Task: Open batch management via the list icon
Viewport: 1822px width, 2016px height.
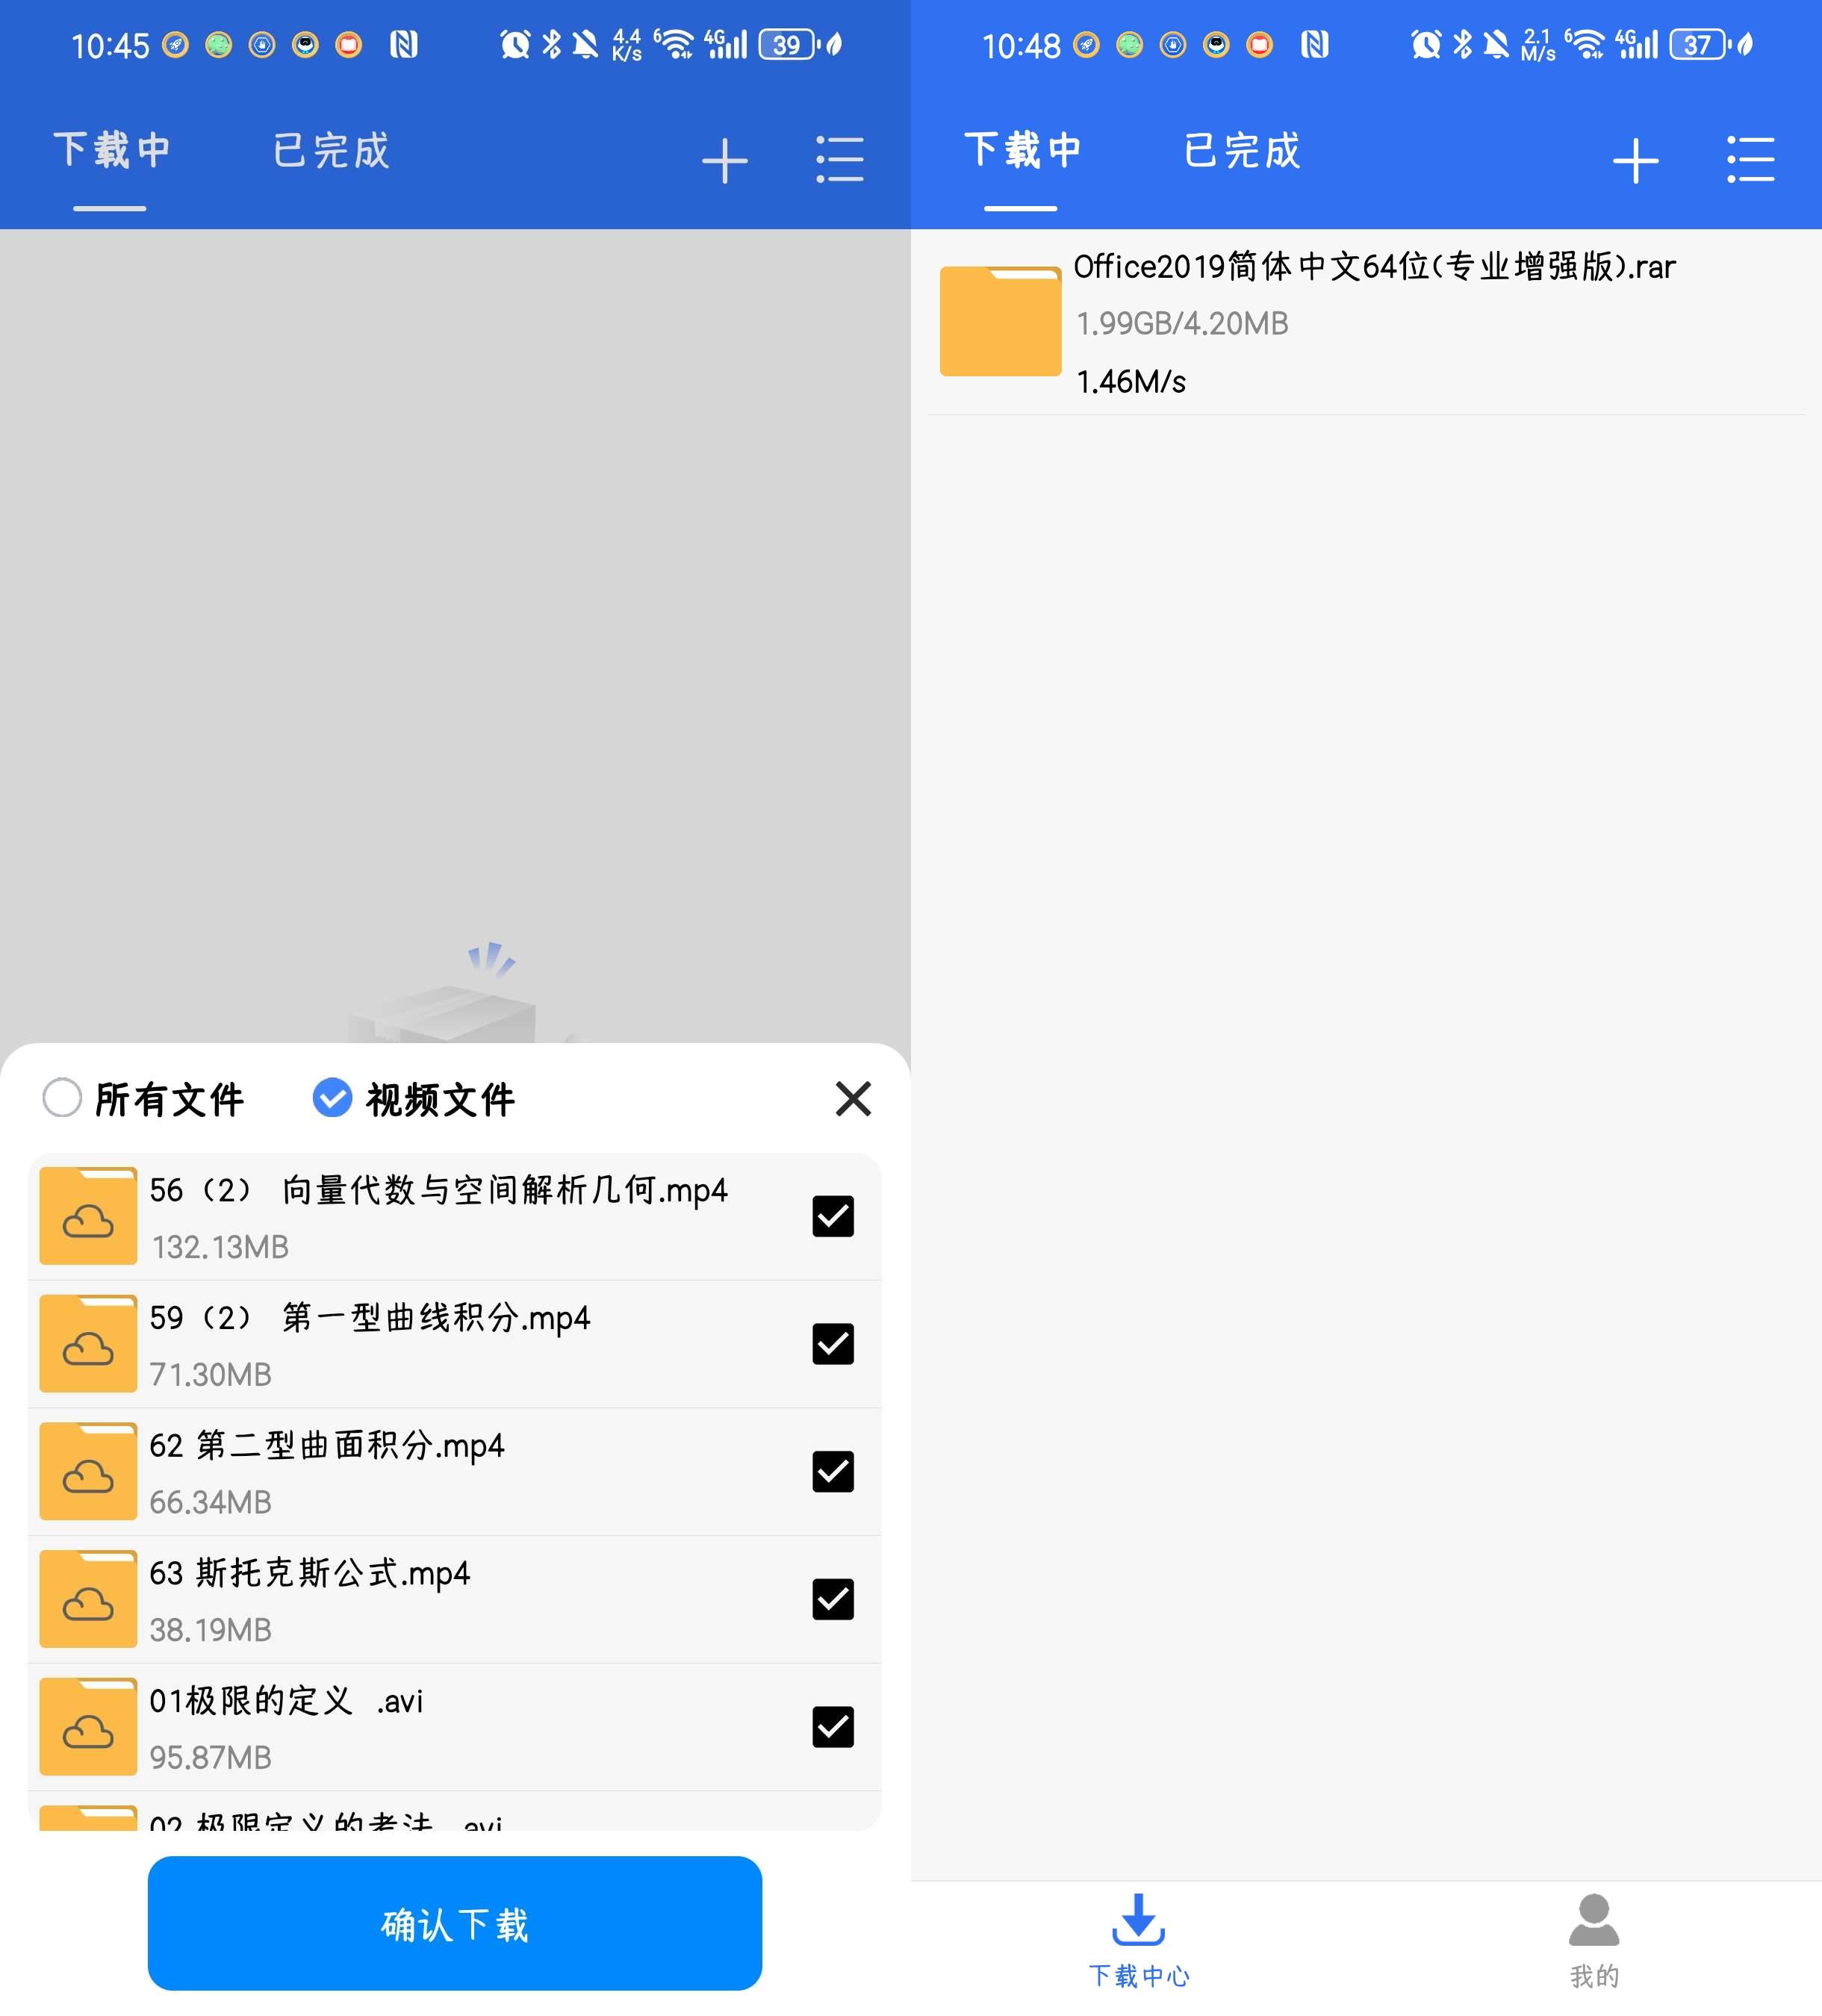Action: pos(839,158)
